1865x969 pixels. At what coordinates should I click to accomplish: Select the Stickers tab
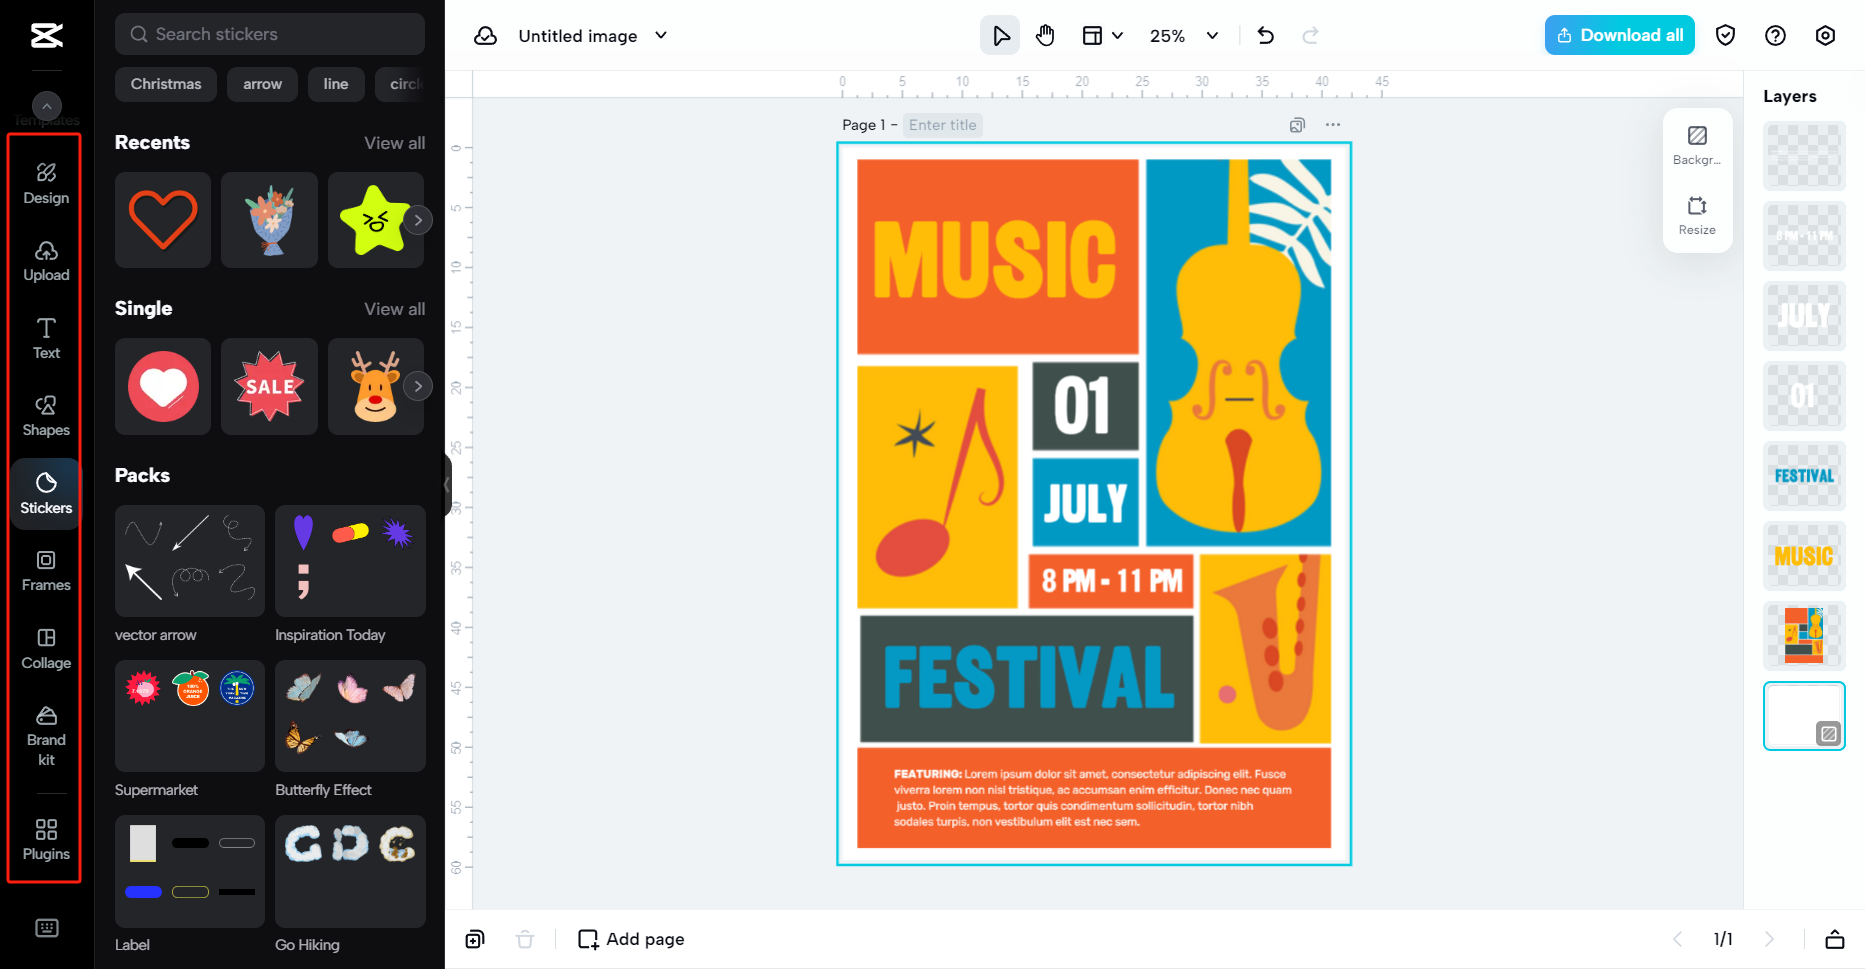point(46,494)
